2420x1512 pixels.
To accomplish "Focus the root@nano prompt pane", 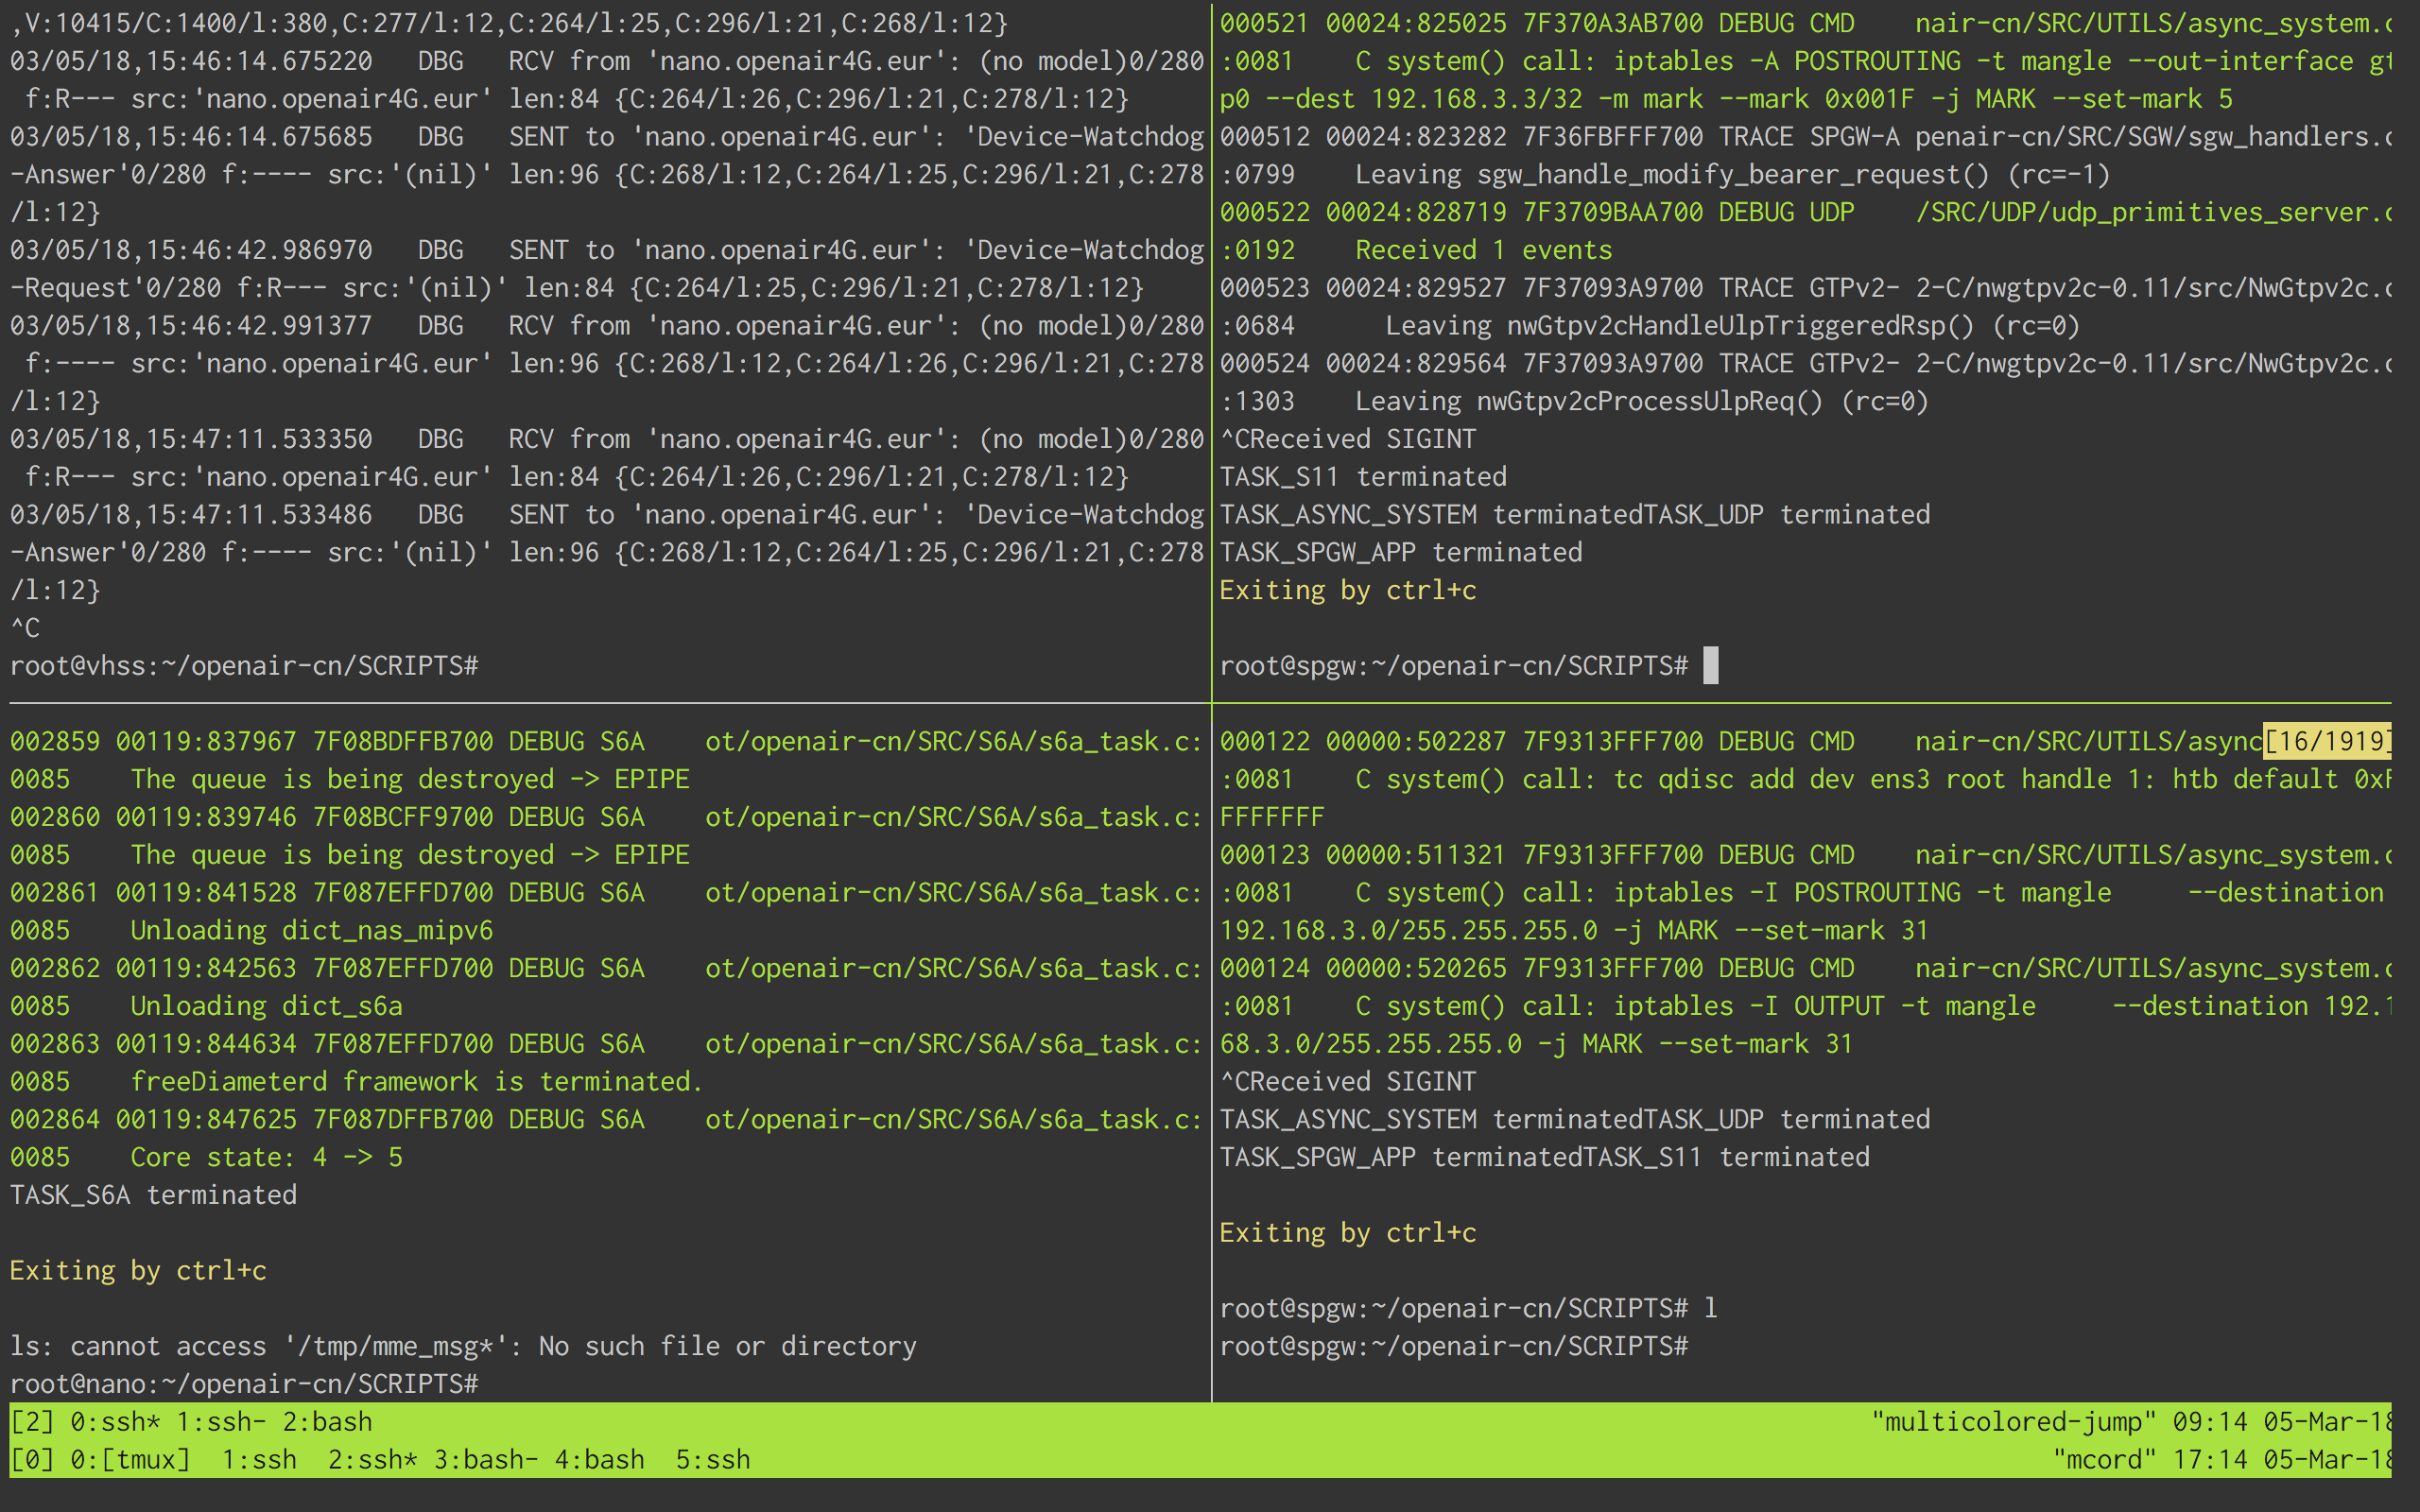I will (244, 1383).
